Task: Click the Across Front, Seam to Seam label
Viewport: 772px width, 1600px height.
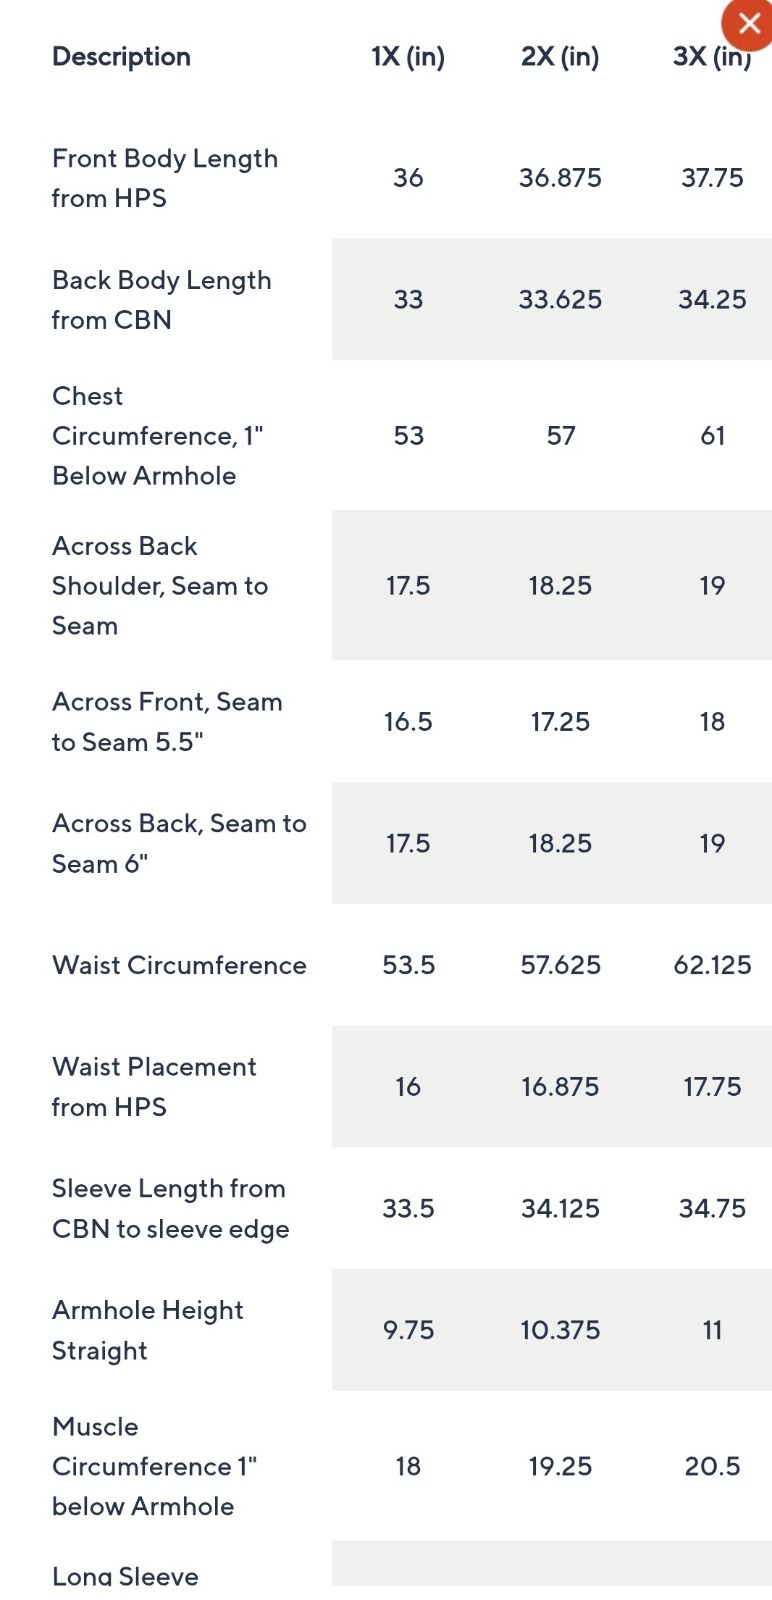Action: point(166,722)
